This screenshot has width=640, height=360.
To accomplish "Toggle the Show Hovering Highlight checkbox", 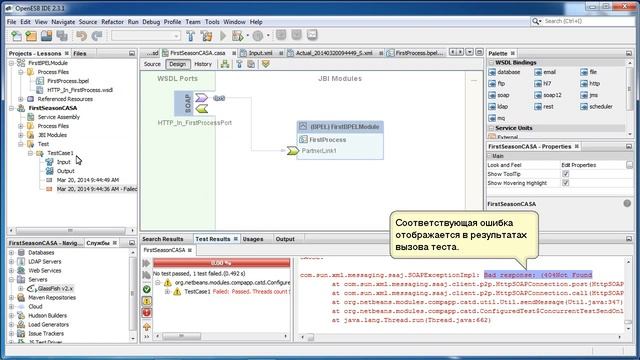I will [565, 183].
